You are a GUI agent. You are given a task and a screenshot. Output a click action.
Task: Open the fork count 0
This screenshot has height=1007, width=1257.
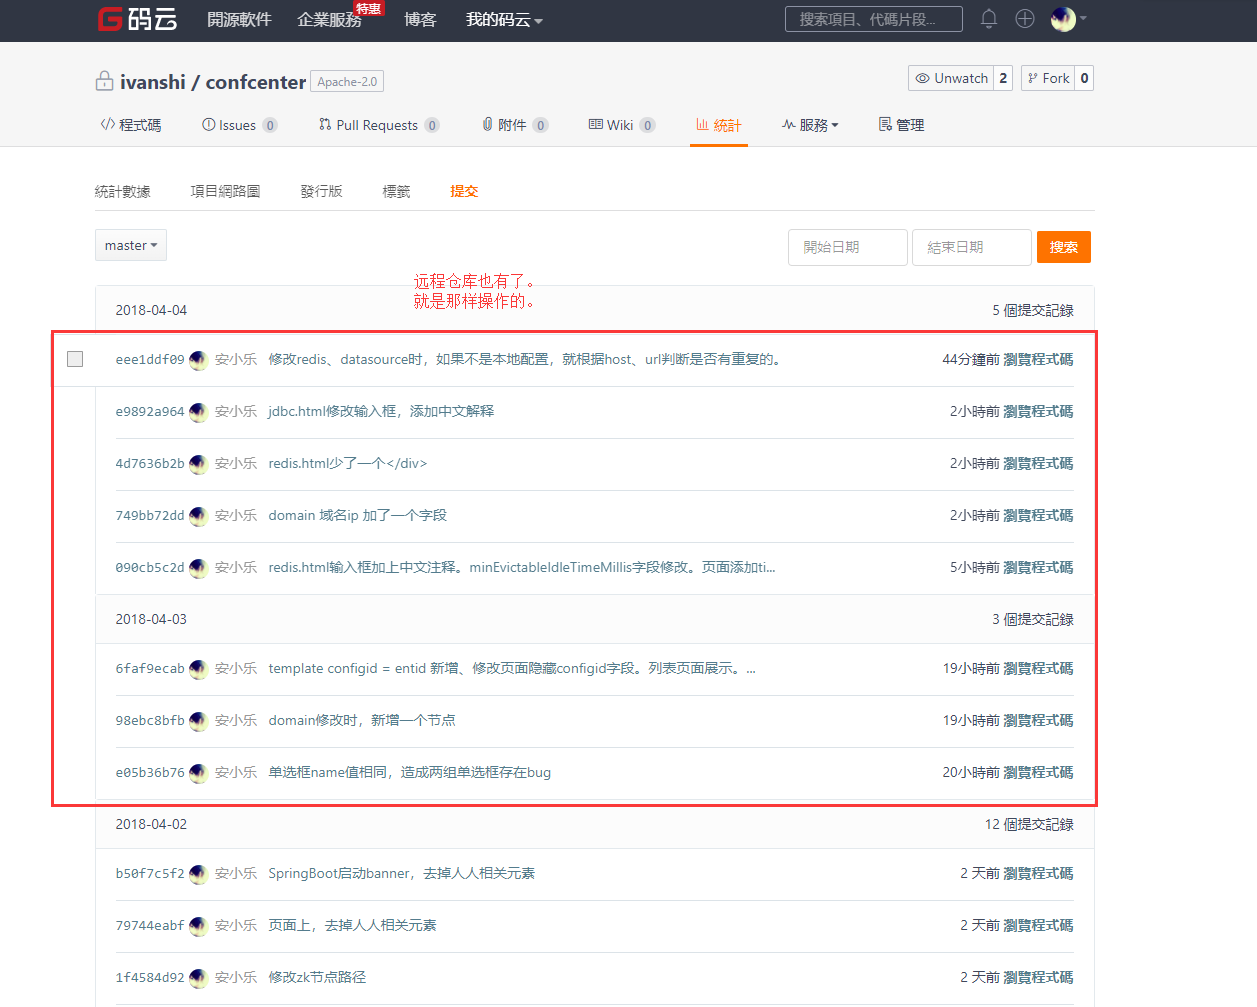(1084, 78)
